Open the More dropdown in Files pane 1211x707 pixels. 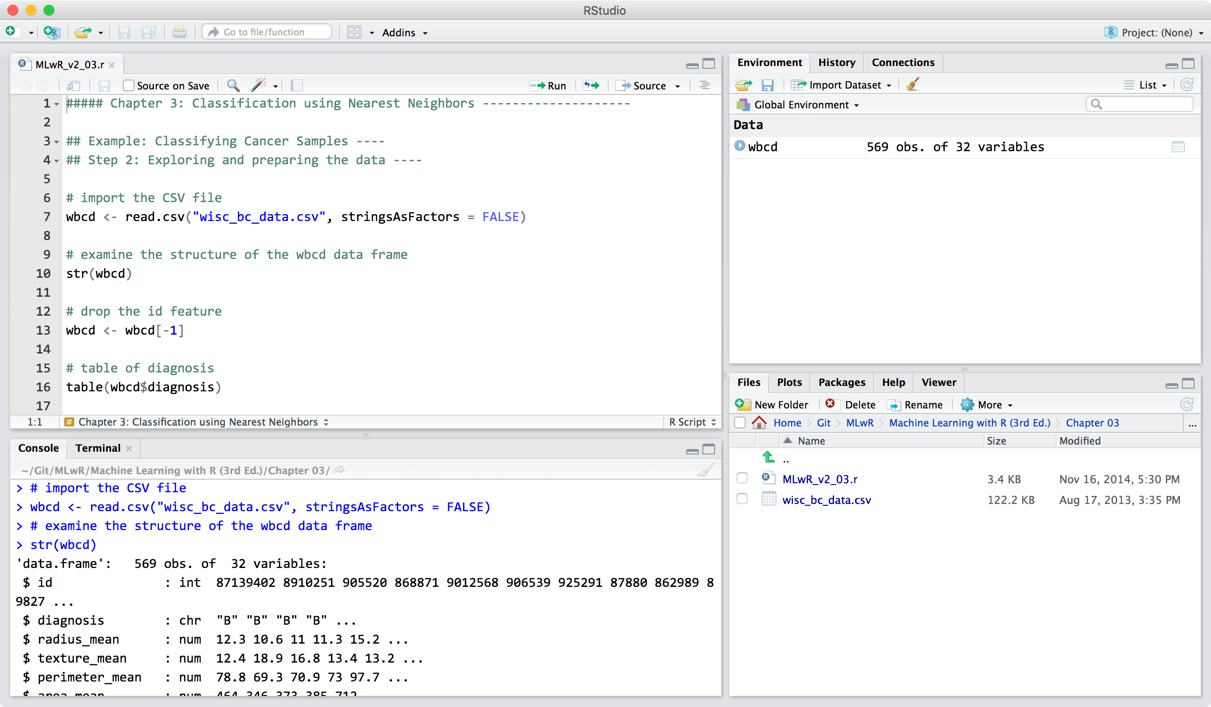[x=987, y=405]
